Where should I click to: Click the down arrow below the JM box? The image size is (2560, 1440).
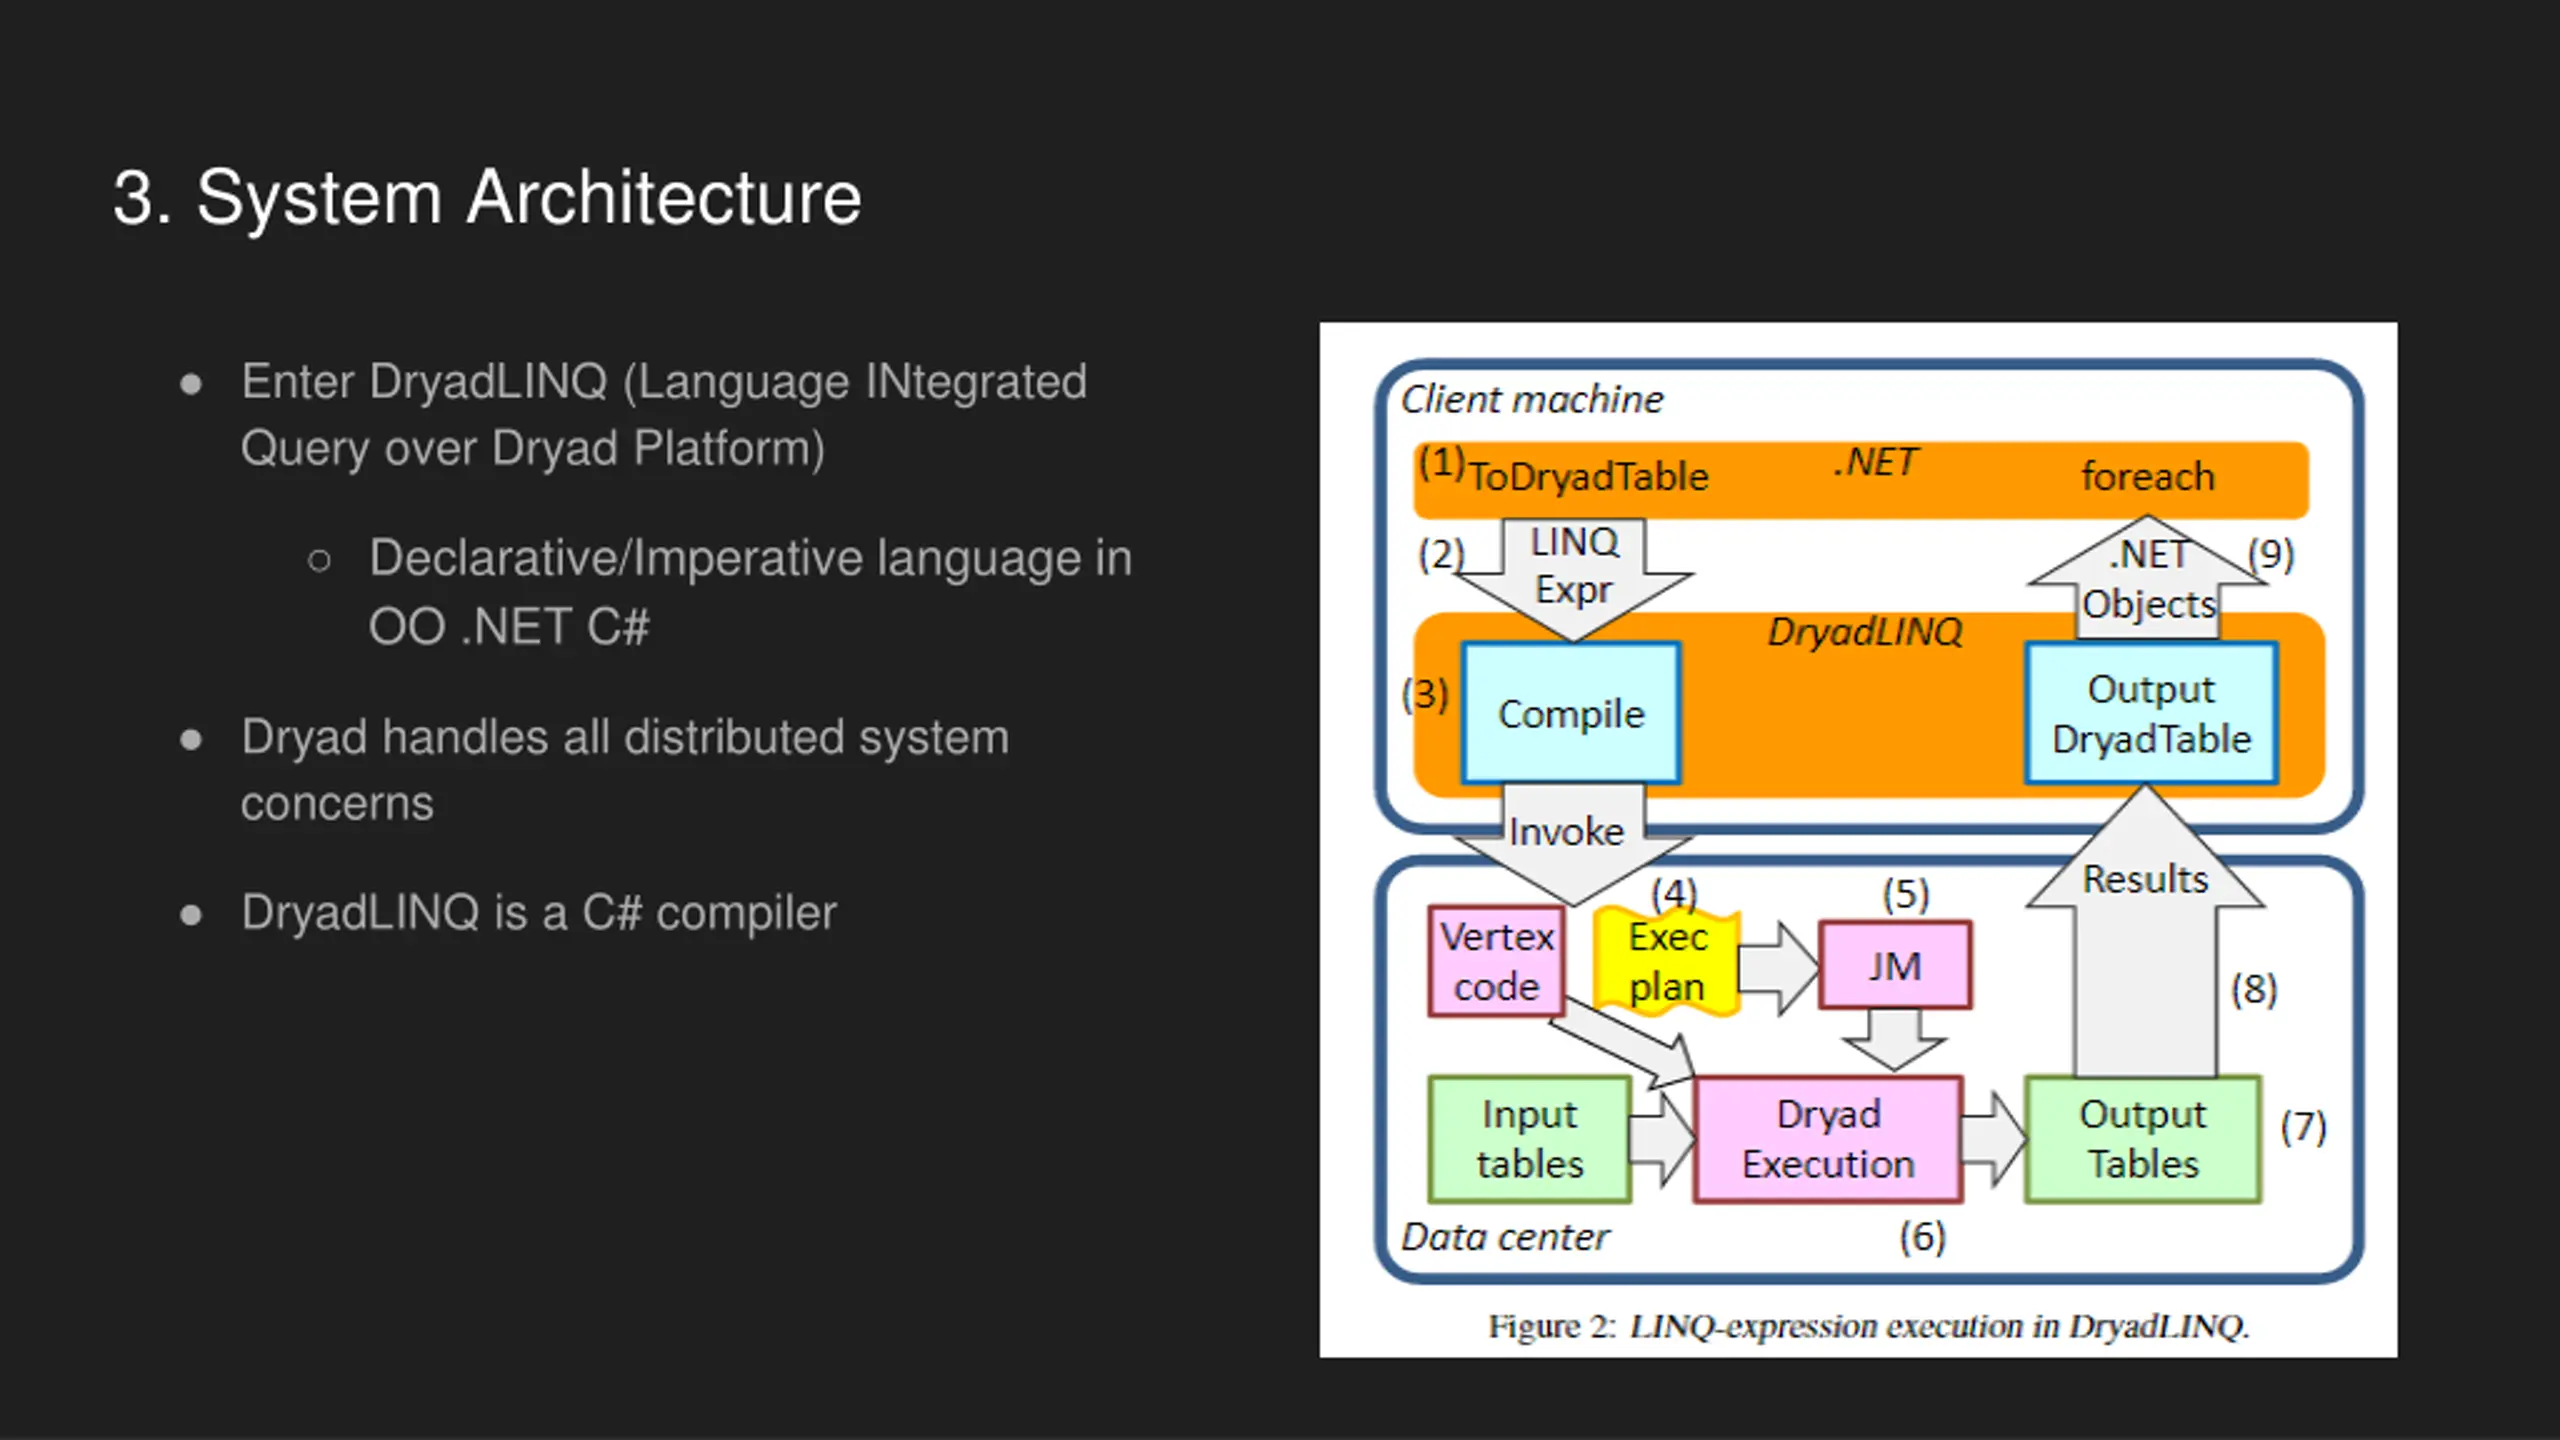1895,1041
